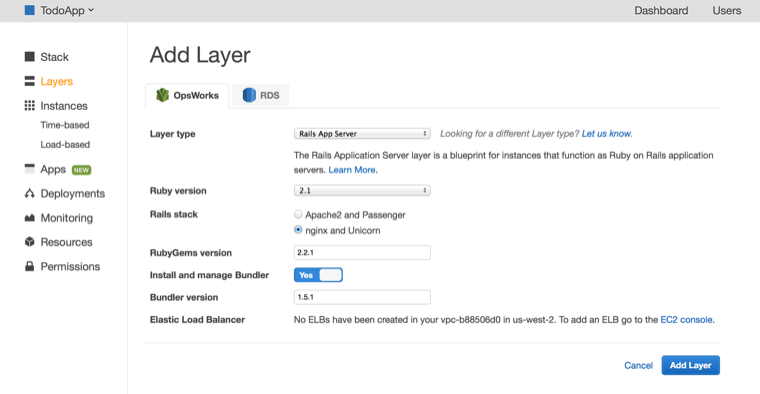Select Apache2 and Passenger radio button
The height and width of the screenshot is (394, 760).
point(298,214)
